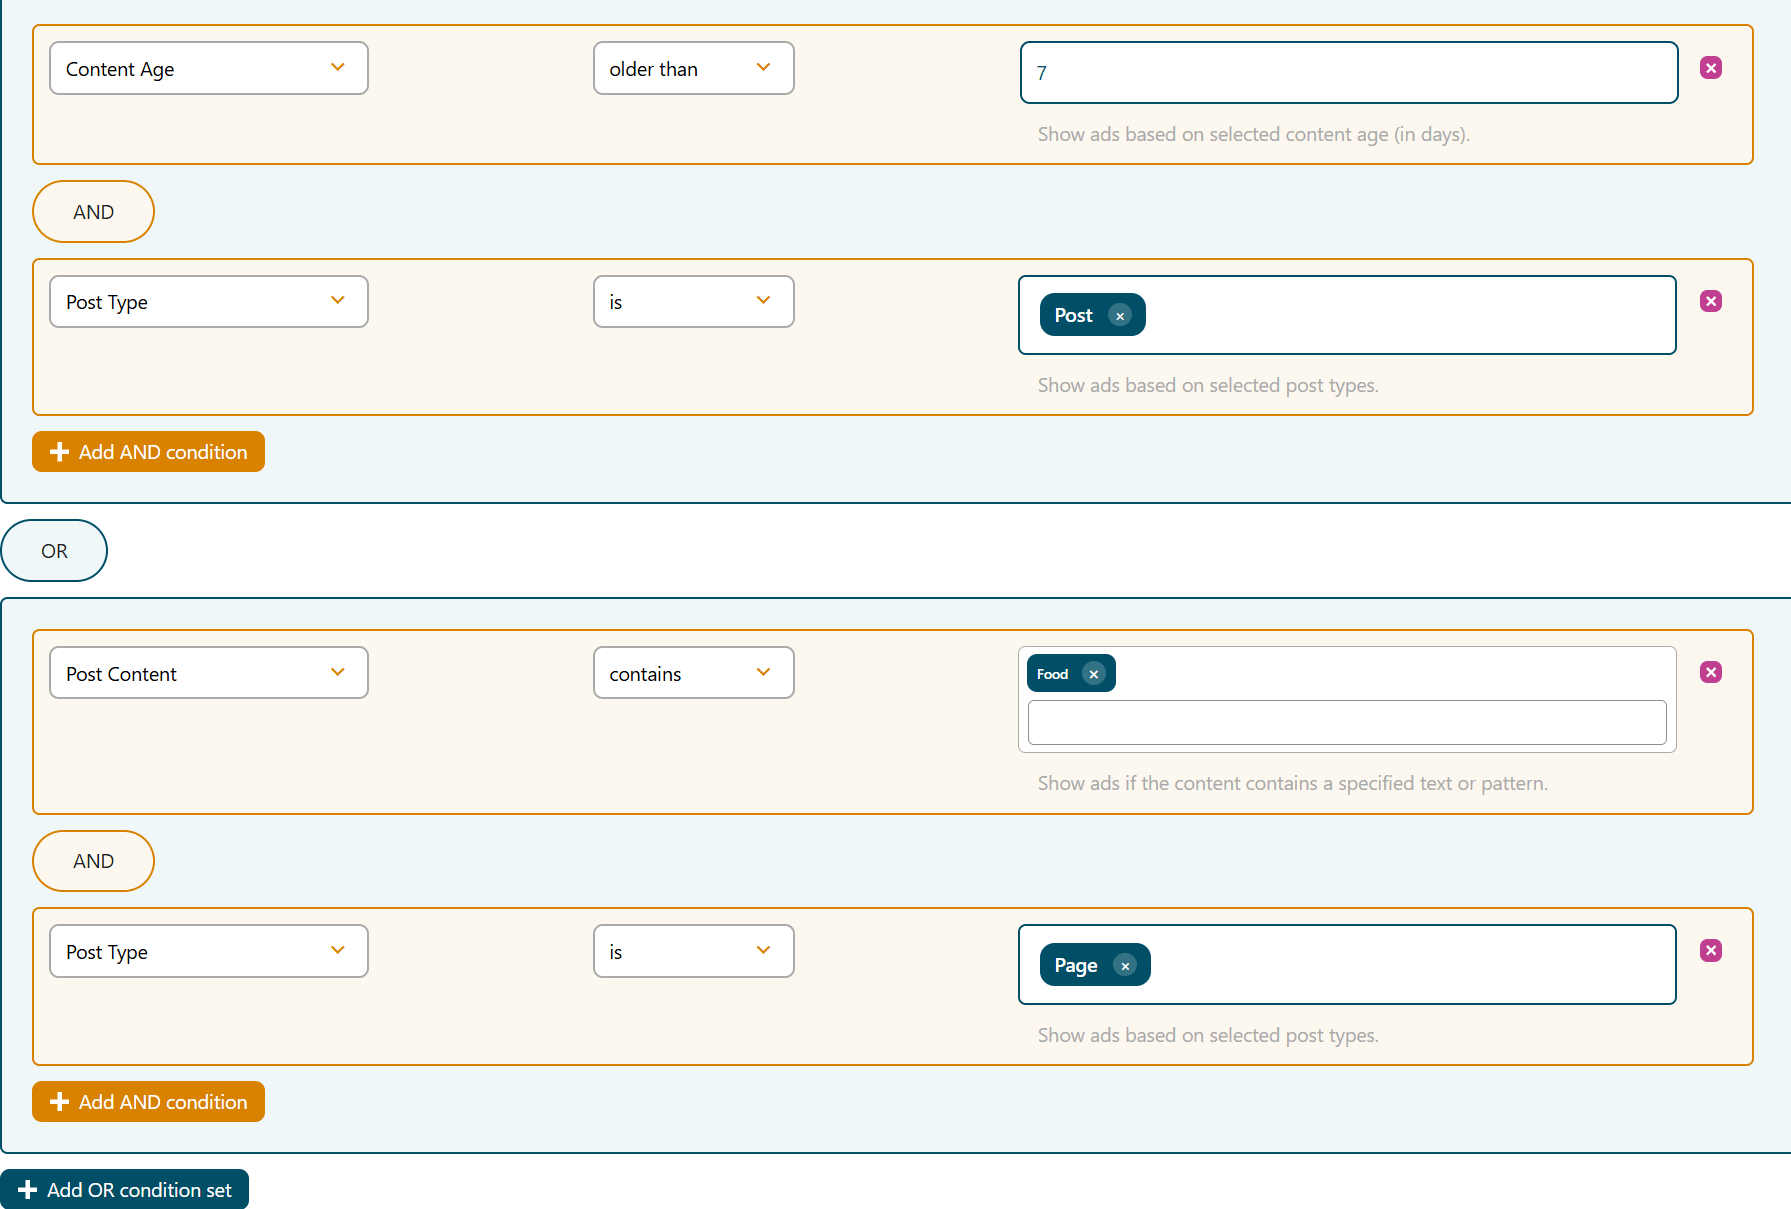Open the 'contains' operator dropdown
Viewport: 1791px width, 1209px height.
coord(693,672)
